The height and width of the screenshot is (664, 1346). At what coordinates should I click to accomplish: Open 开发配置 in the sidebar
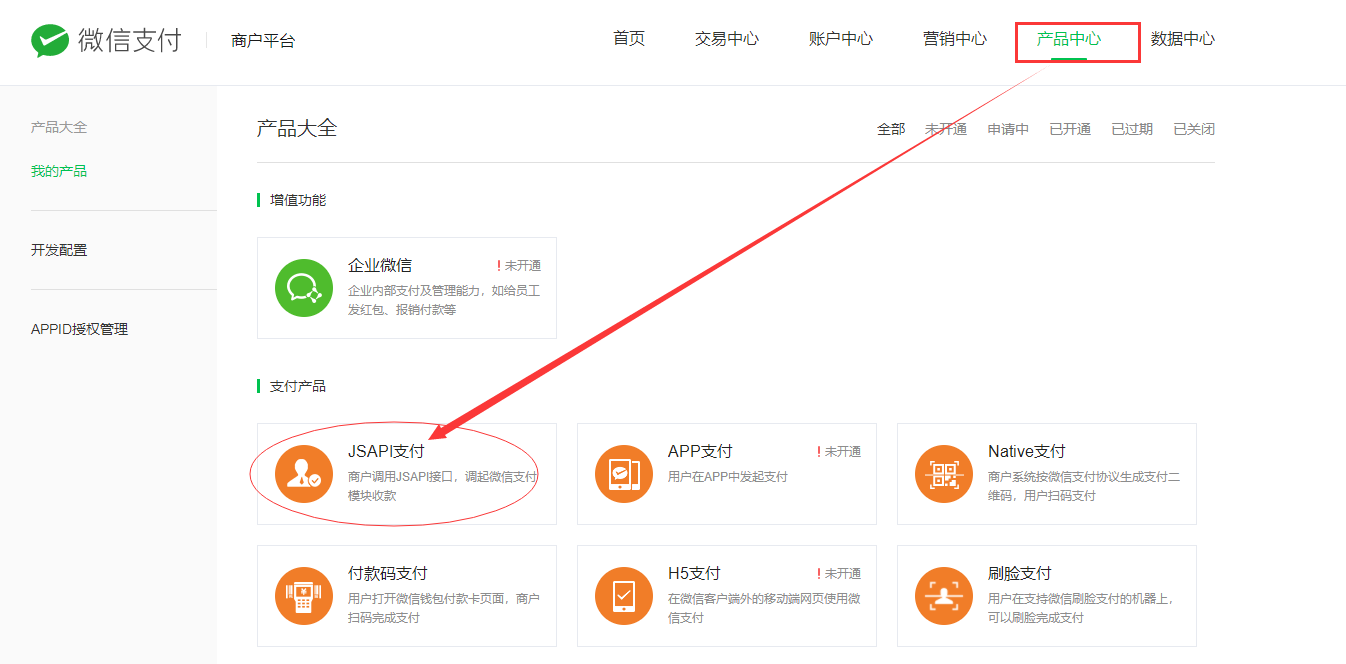pyautogui.click(x=59, y=250)
